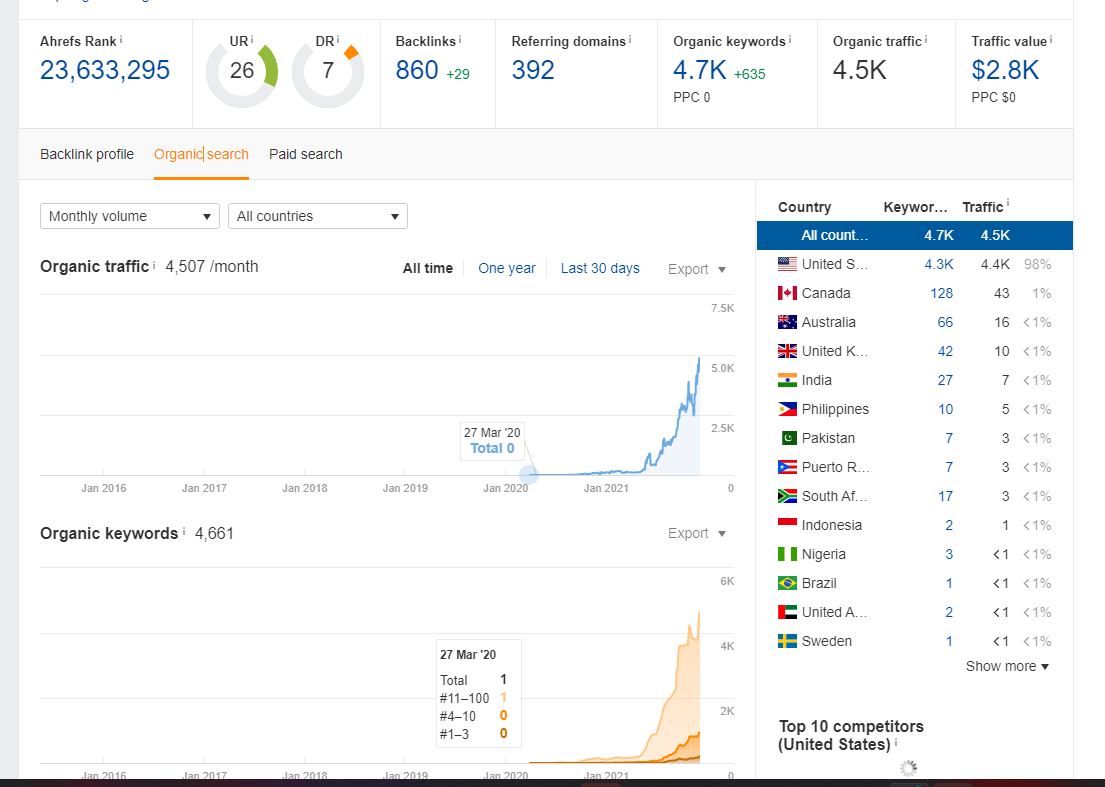1105x787 pixels.
Task: Click the +29 backlinks change
Action: 457,74
